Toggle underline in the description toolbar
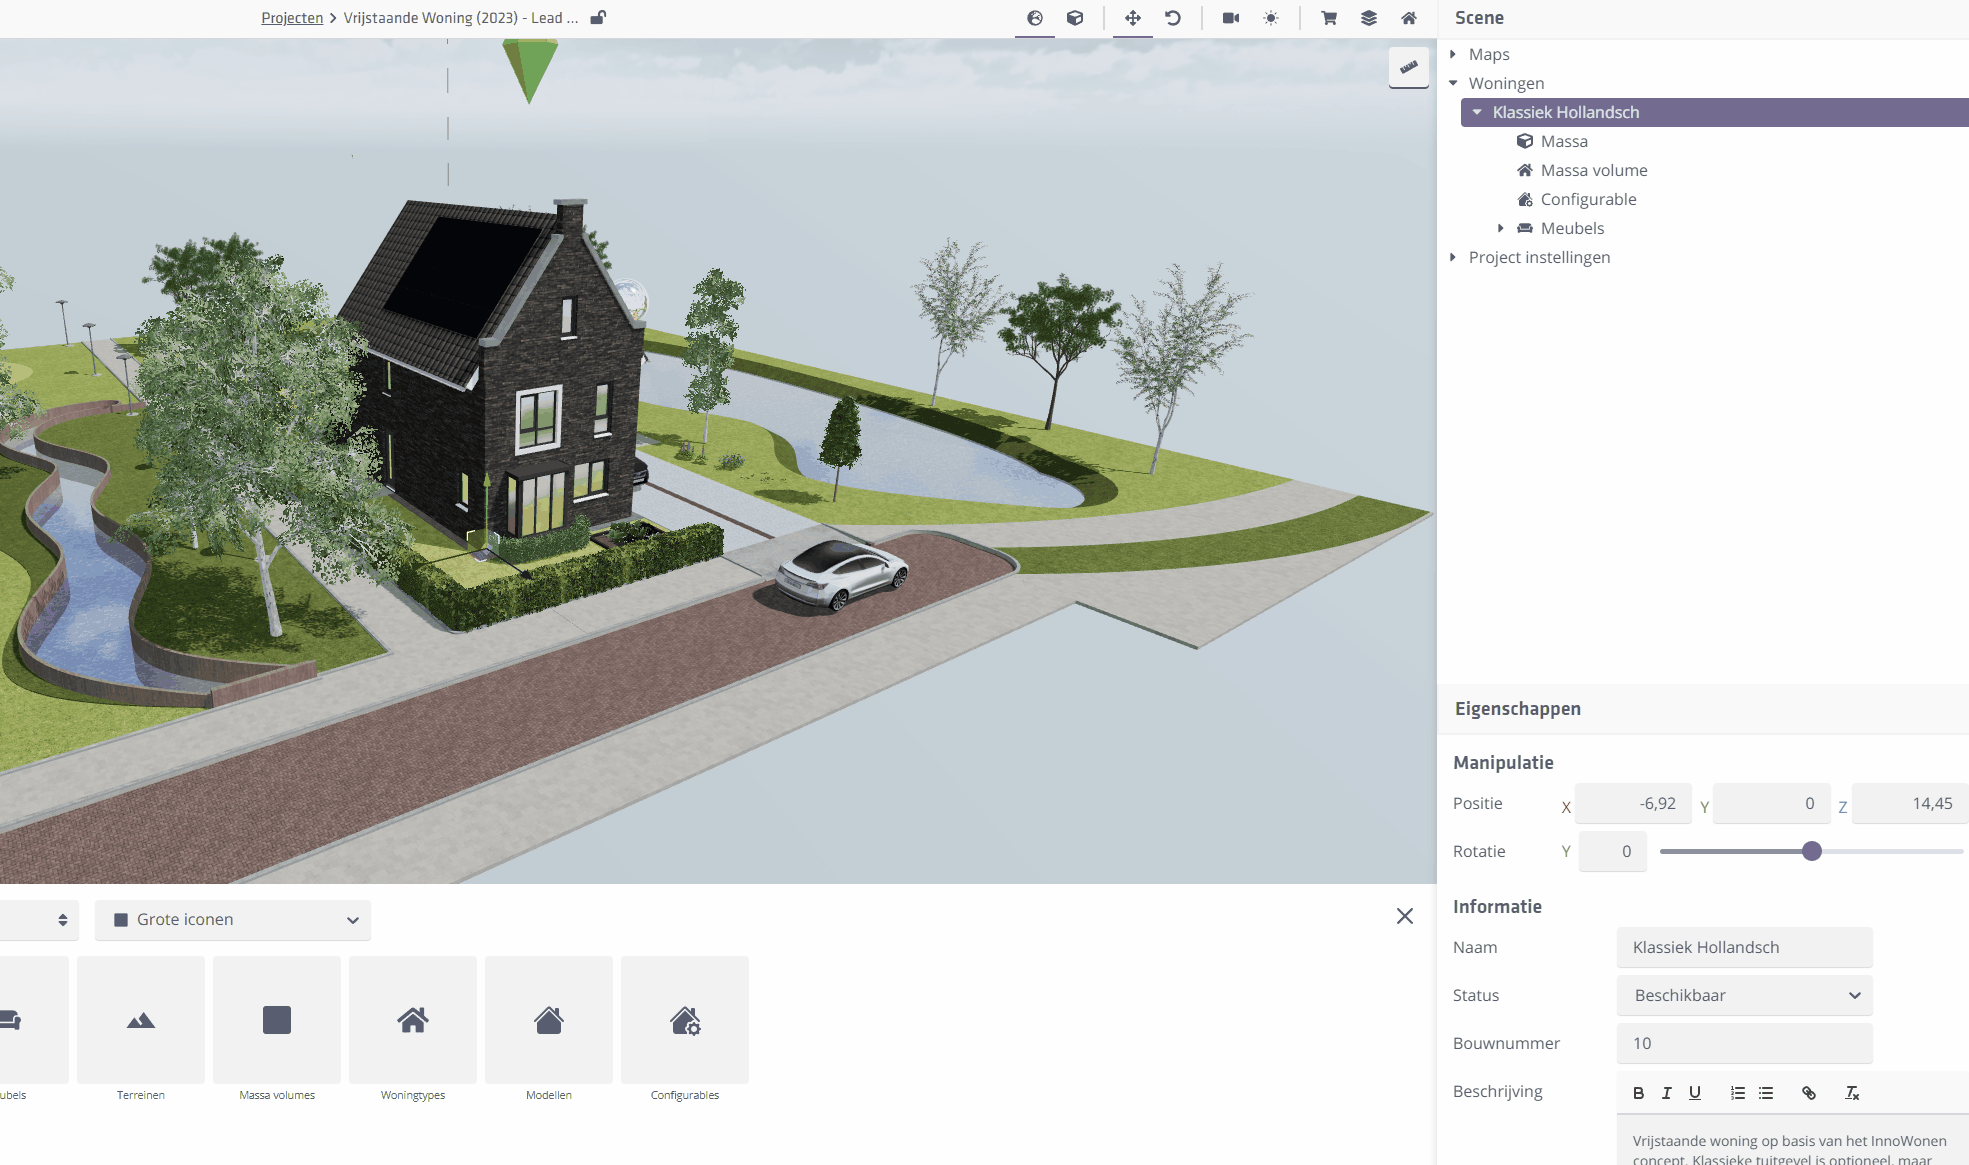The height and width of the screenshot is (1165, 1969). [x=1695, y=1092]
